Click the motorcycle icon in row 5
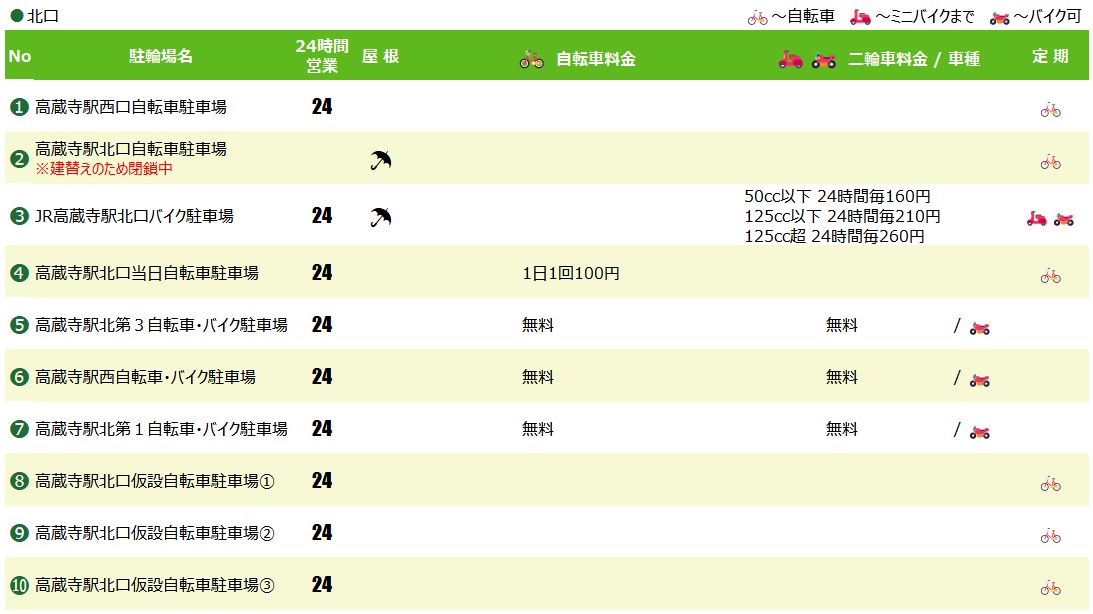The width and height of the screenshot is (1093, 614). point(979,328)
